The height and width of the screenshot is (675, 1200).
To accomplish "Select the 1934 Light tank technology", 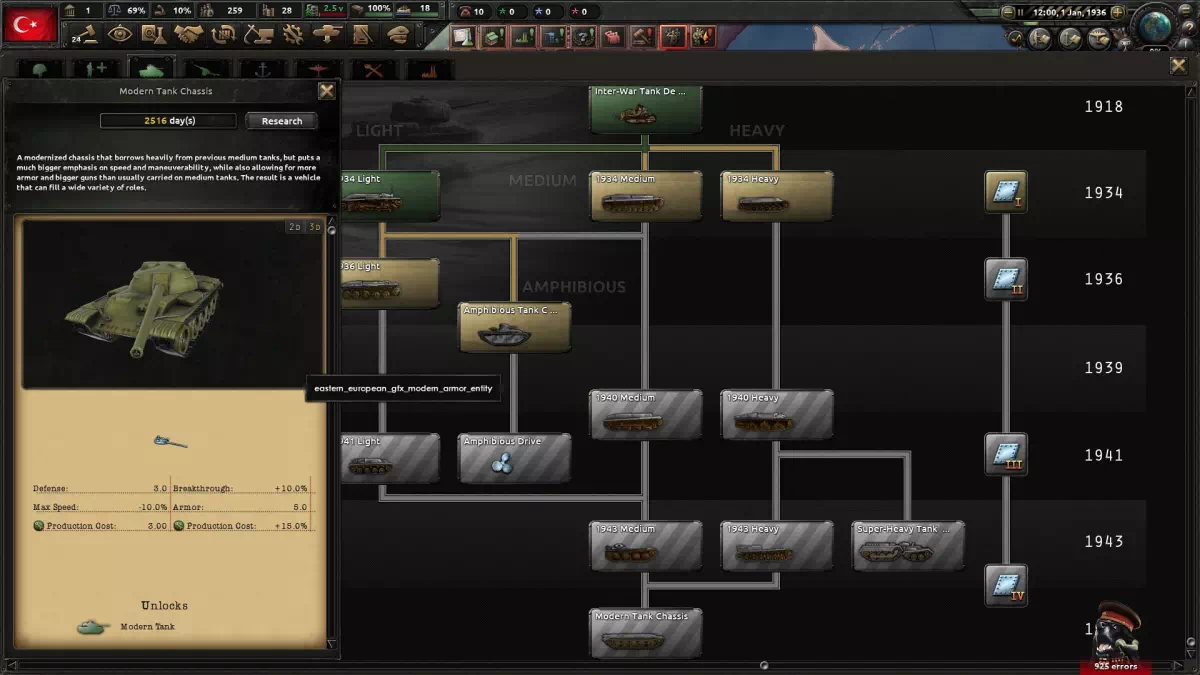I will [390, 196].
